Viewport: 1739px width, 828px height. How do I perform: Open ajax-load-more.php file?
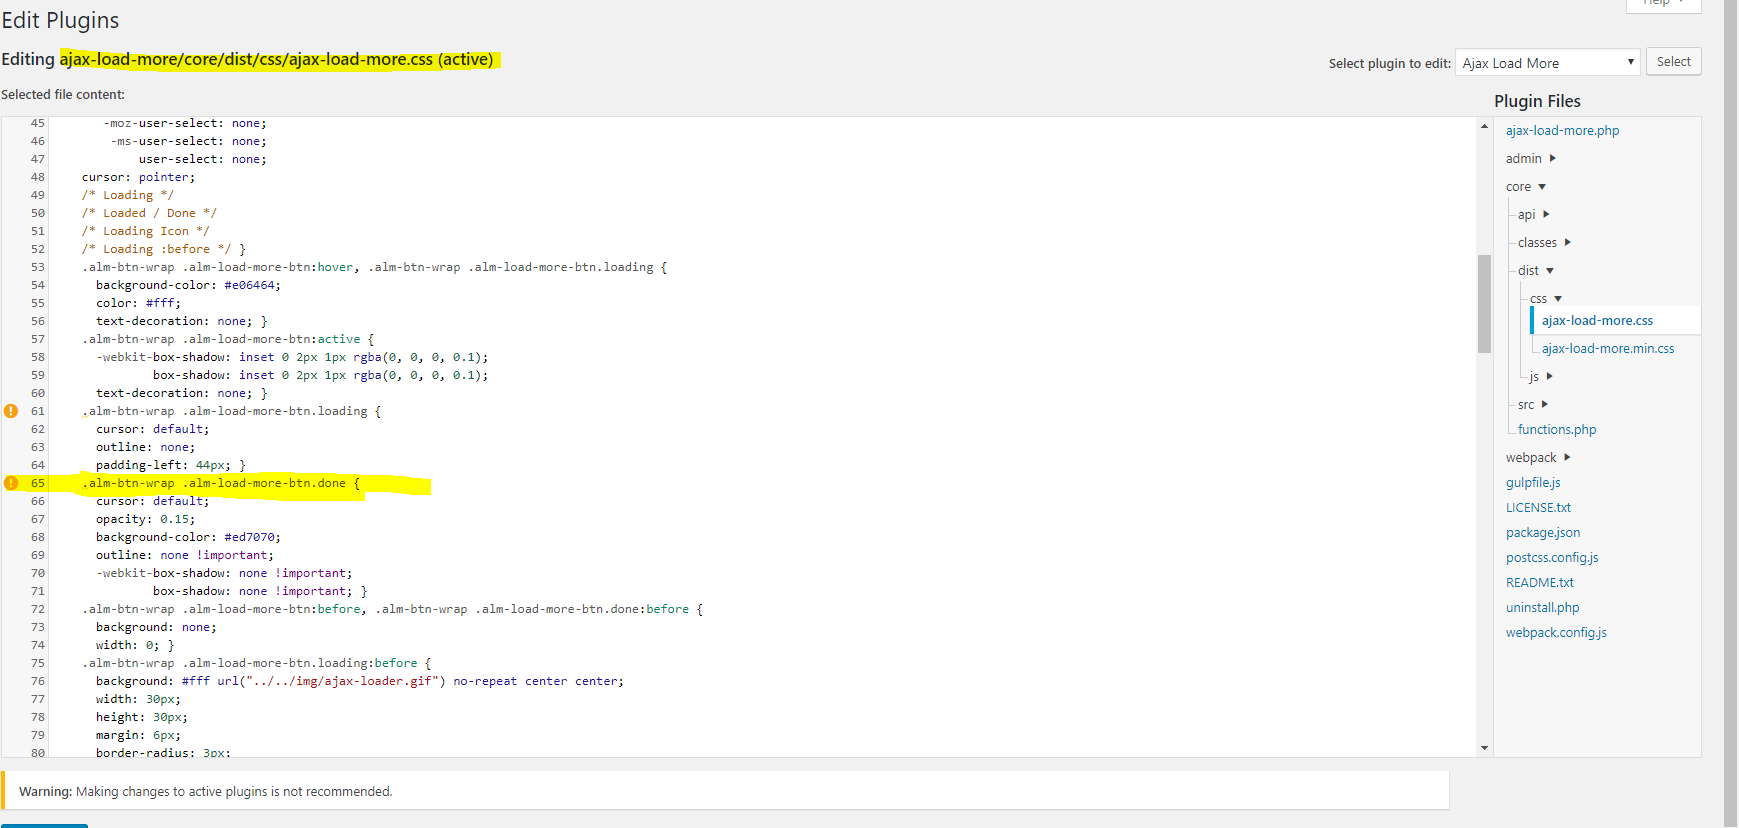(x=1562, y=131)
